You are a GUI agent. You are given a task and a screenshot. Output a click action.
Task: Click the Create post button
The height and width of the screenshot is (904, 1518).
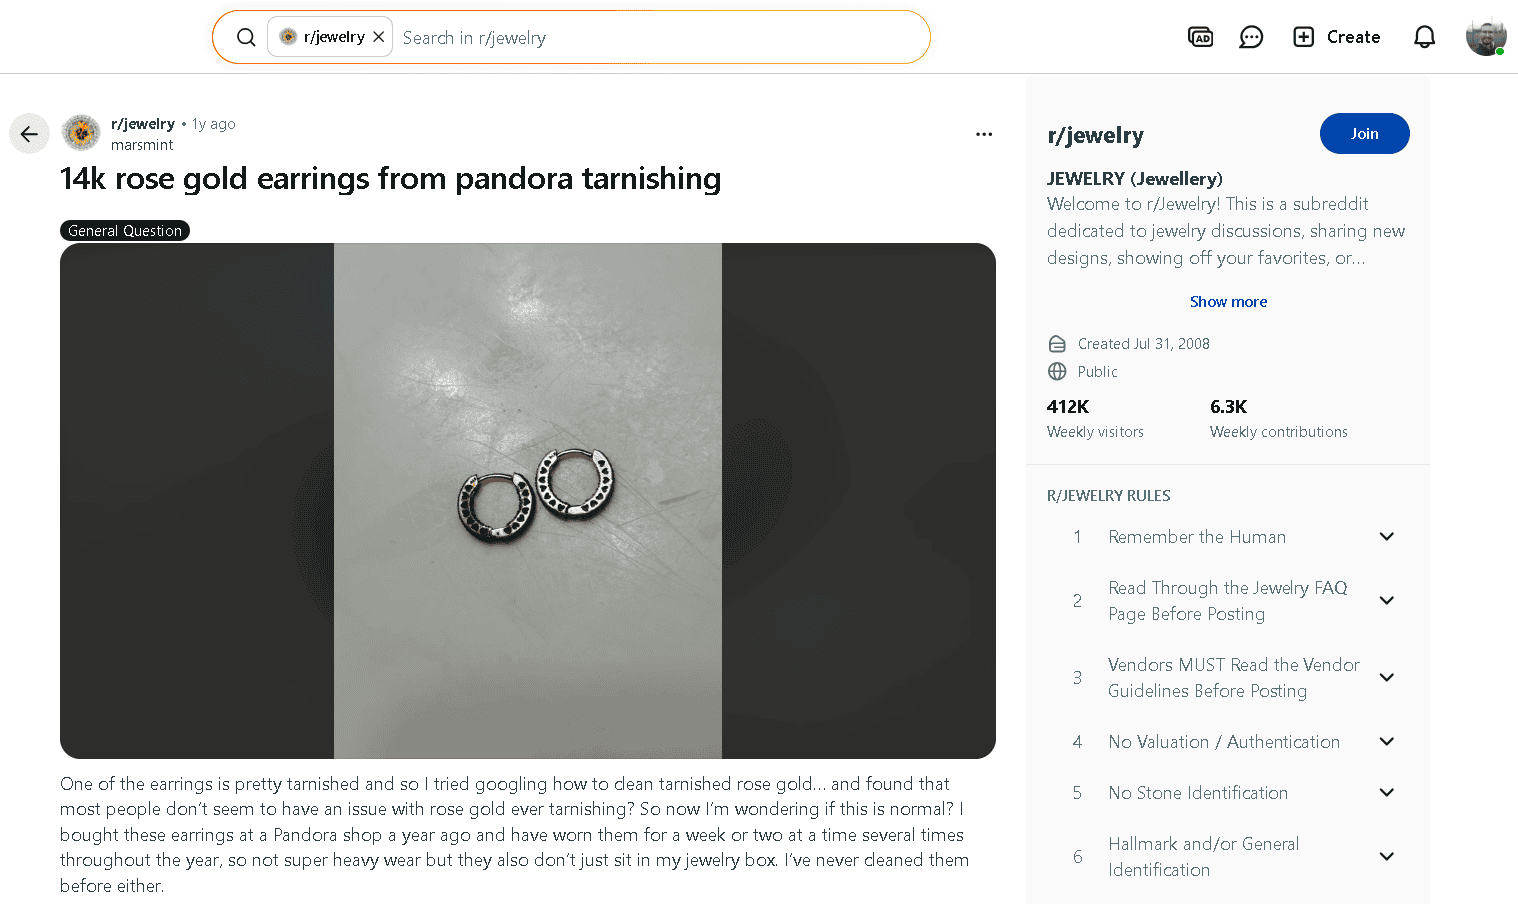(x=1337, y=37)
